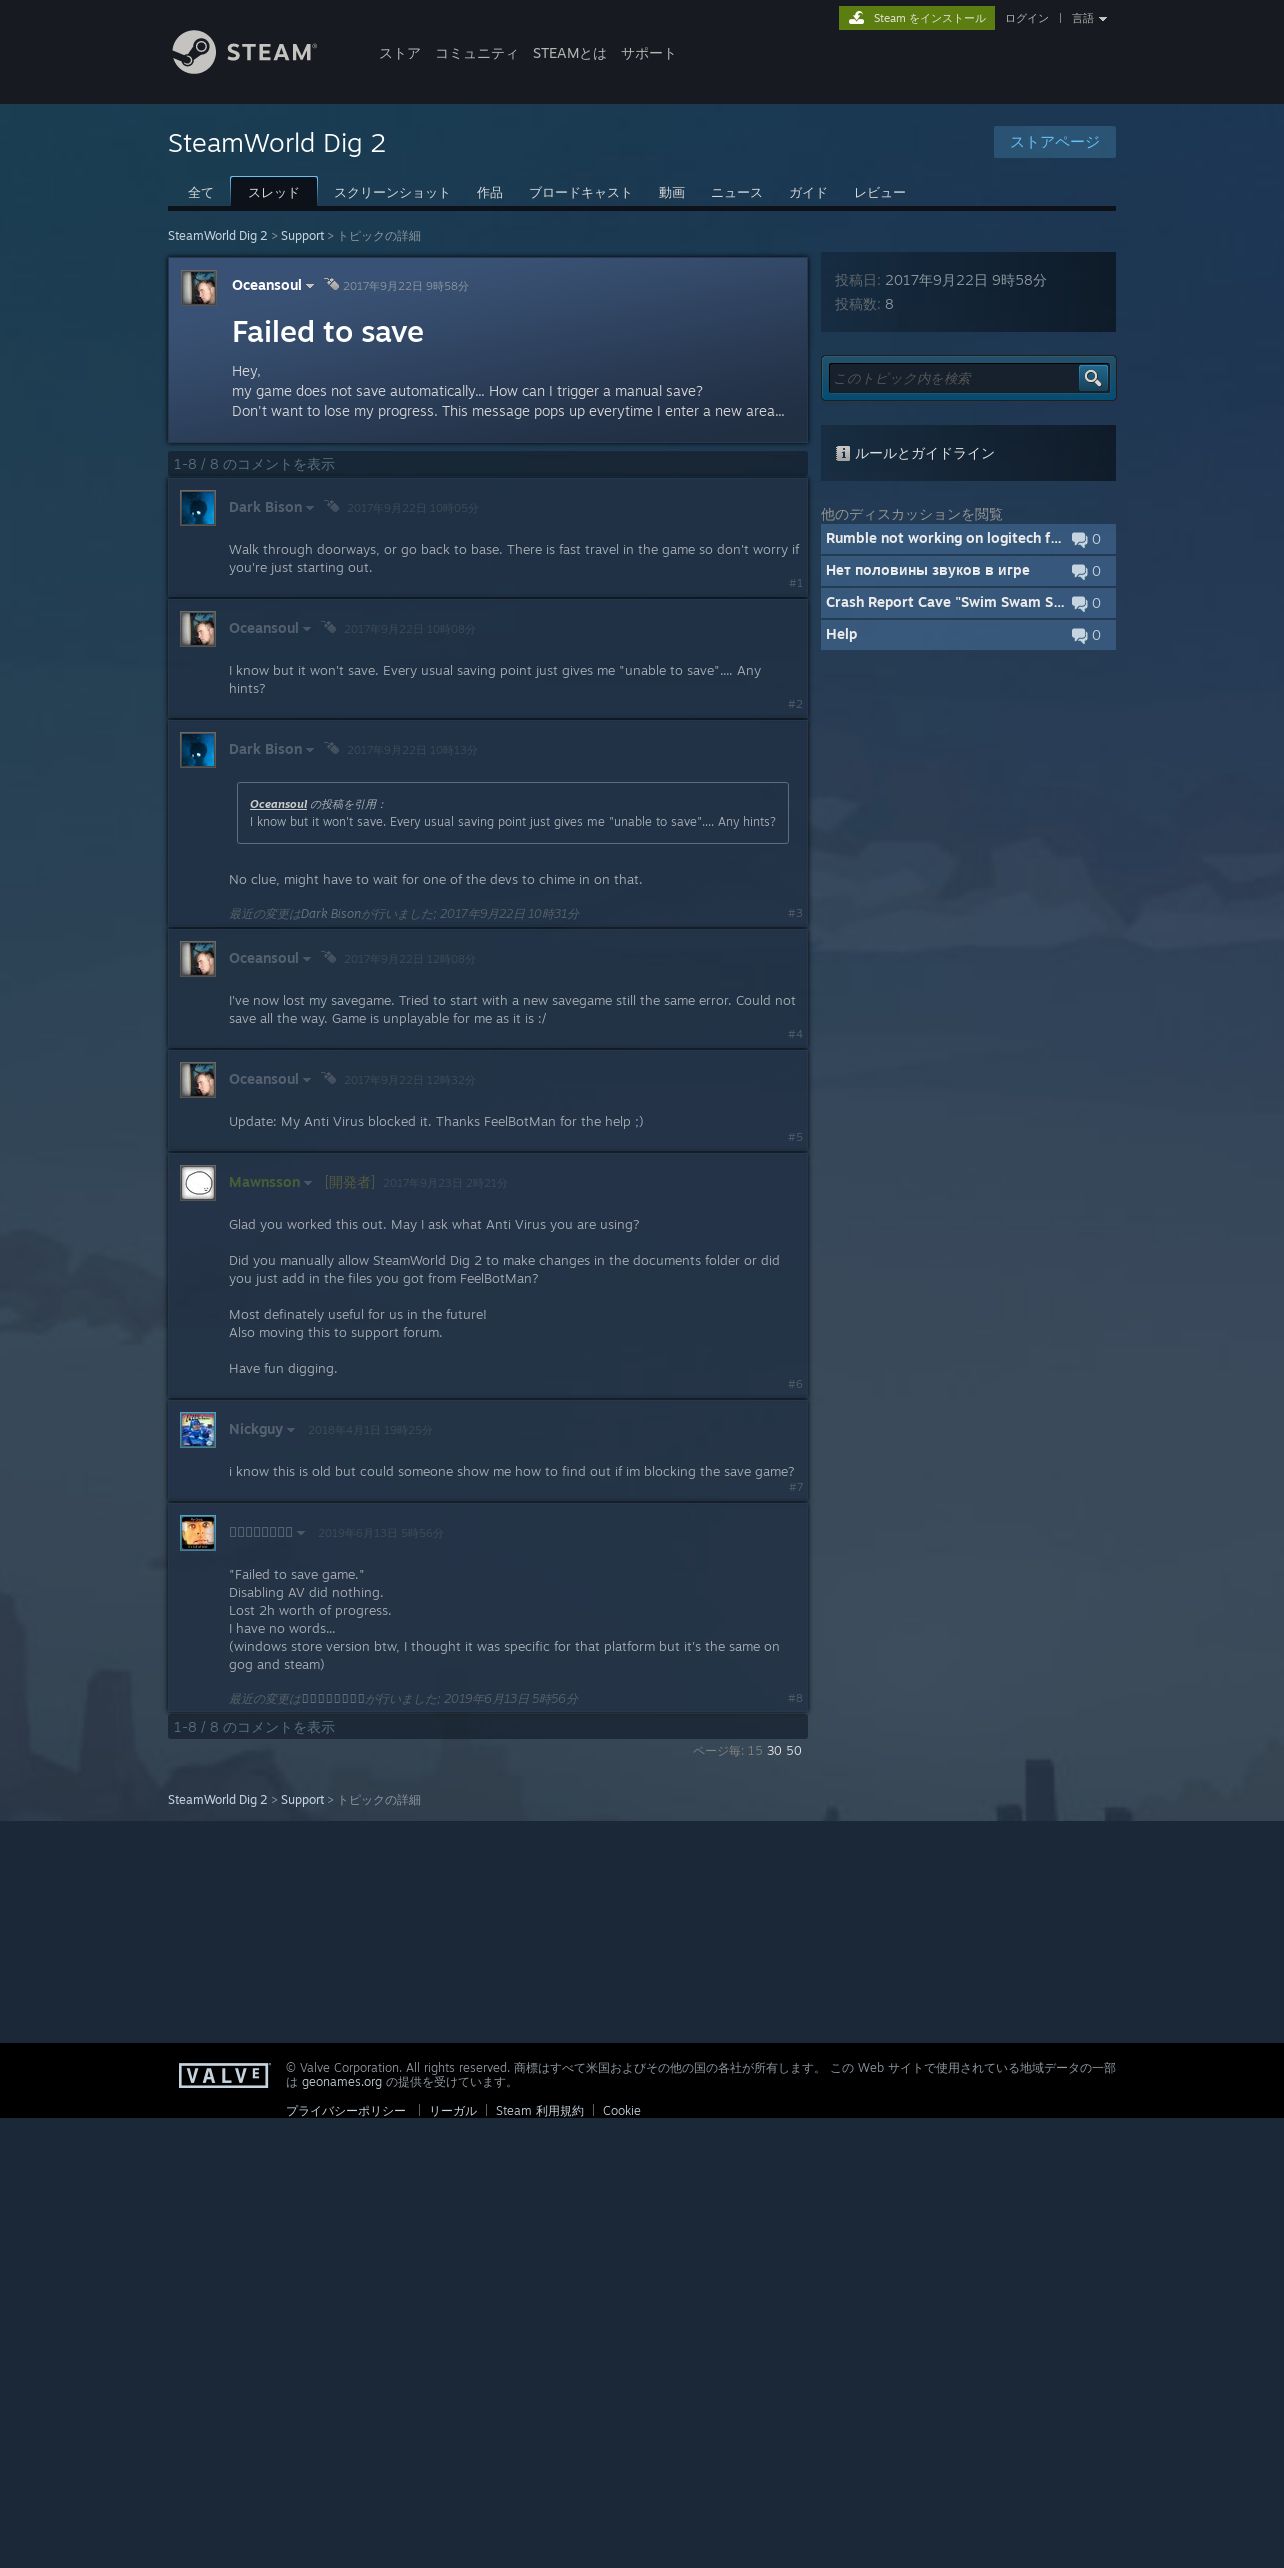Image resolution: width=1284 pixels, height=2568 pixels.
Task: Click the ルールとガイドライン link
Action: [x=925, y=453]
